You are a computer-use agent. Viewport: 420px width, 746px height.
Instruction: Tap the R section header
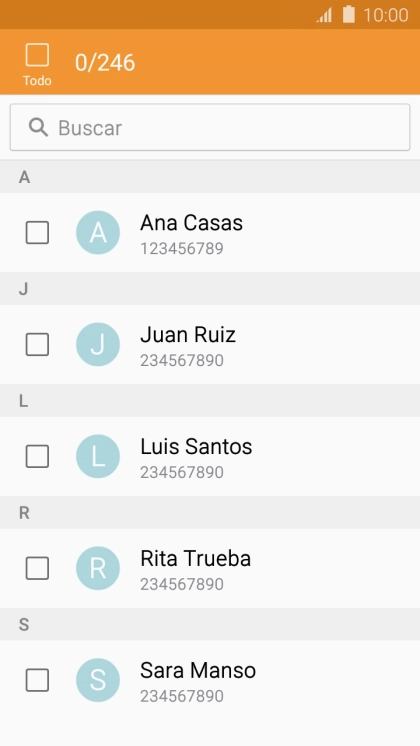pos(210,512)
